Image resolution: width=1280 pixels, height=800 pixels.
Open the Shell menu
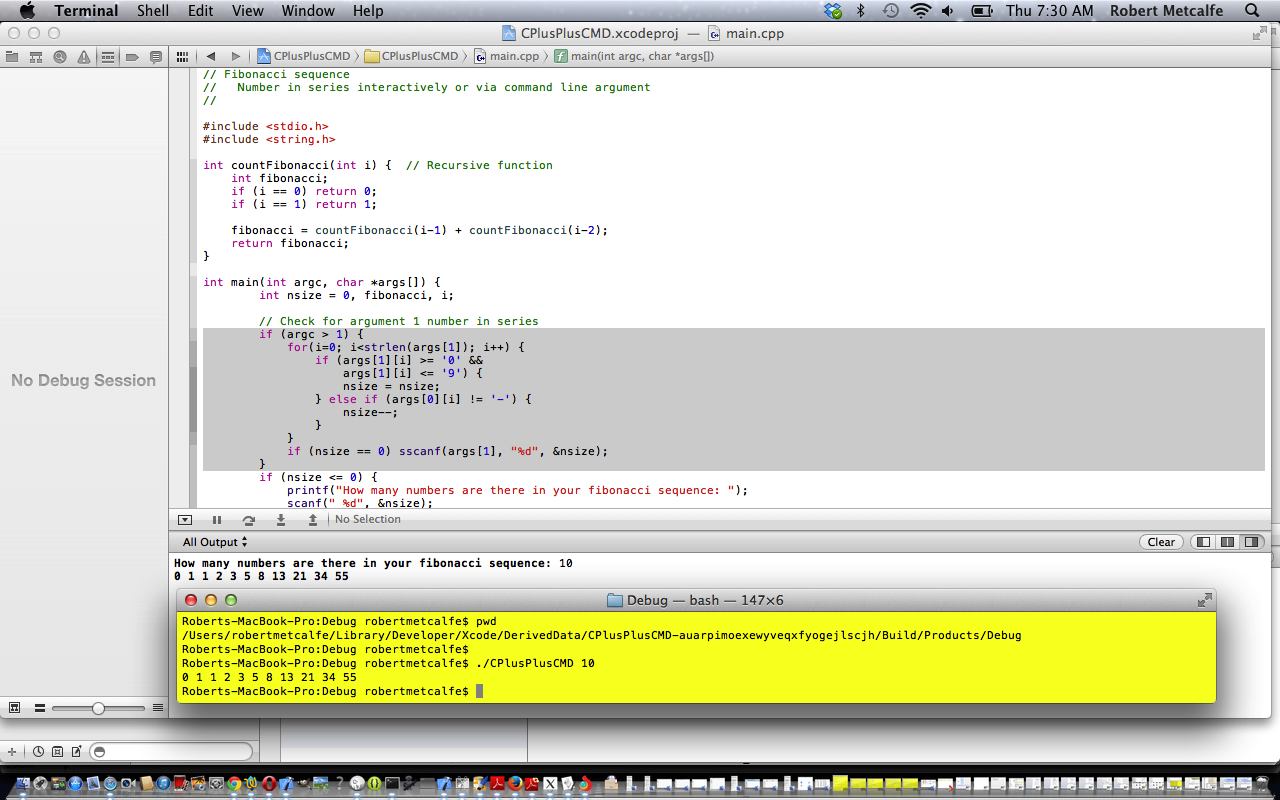coord(152,11)
